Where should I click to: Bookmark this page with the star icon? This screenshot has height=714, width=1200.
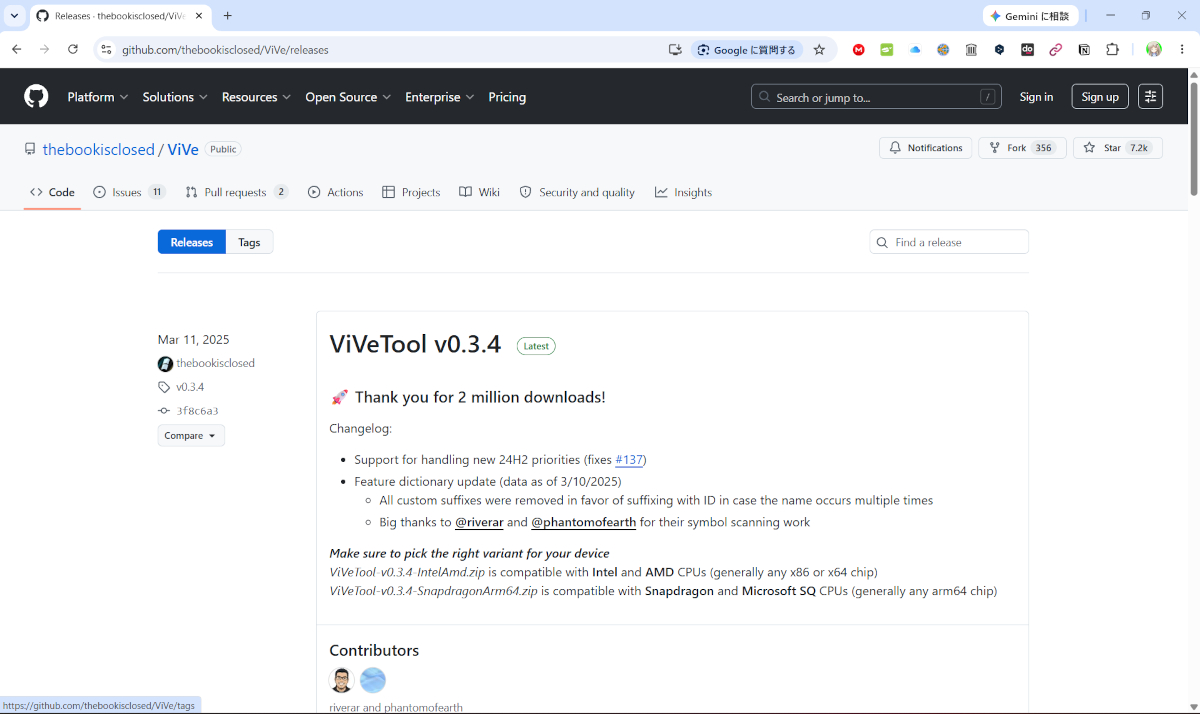pyautogui.click(x=819, y=50)
